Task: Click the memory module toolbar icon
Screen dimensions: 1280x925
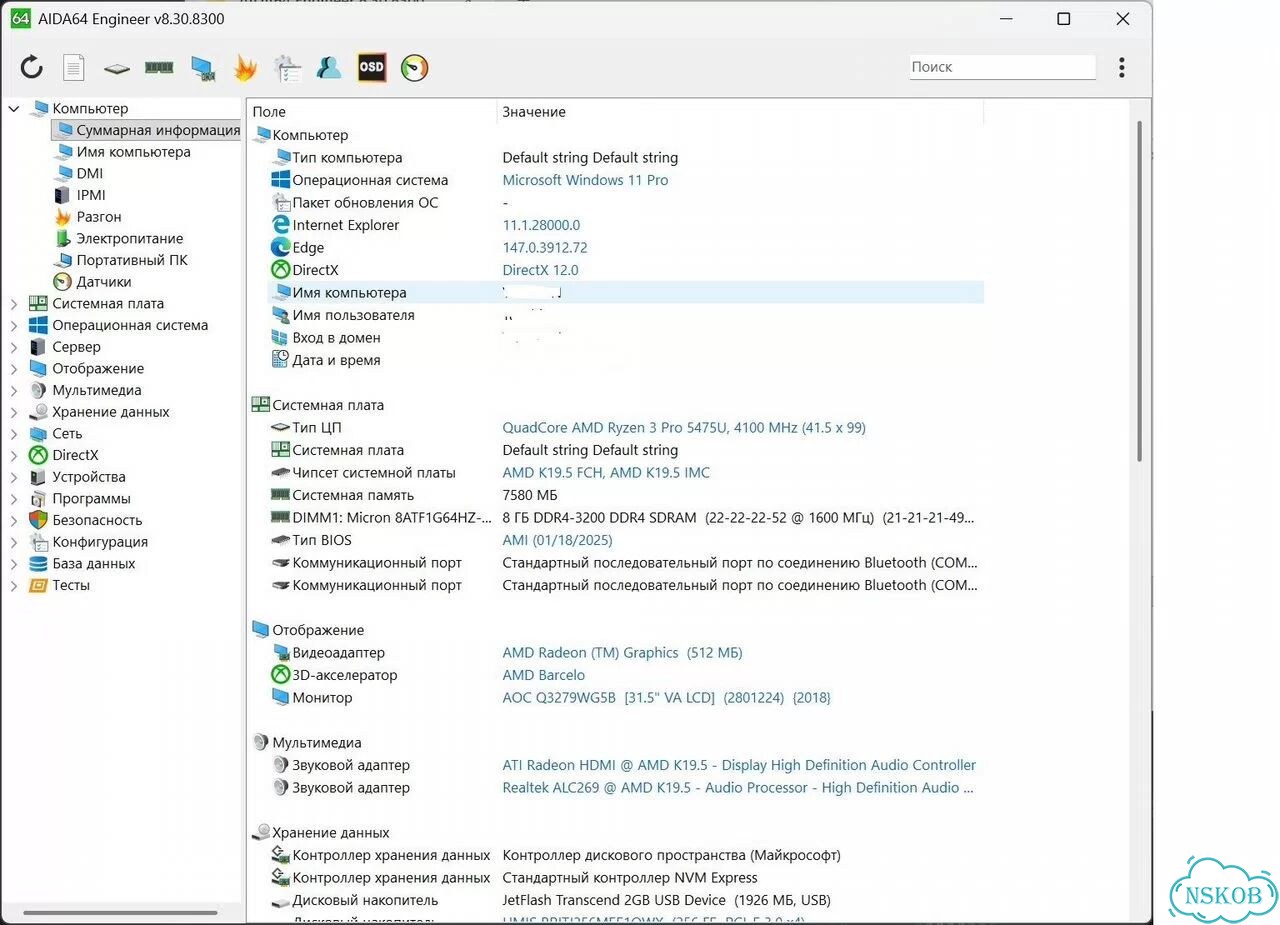Action: tap(159, 67)
